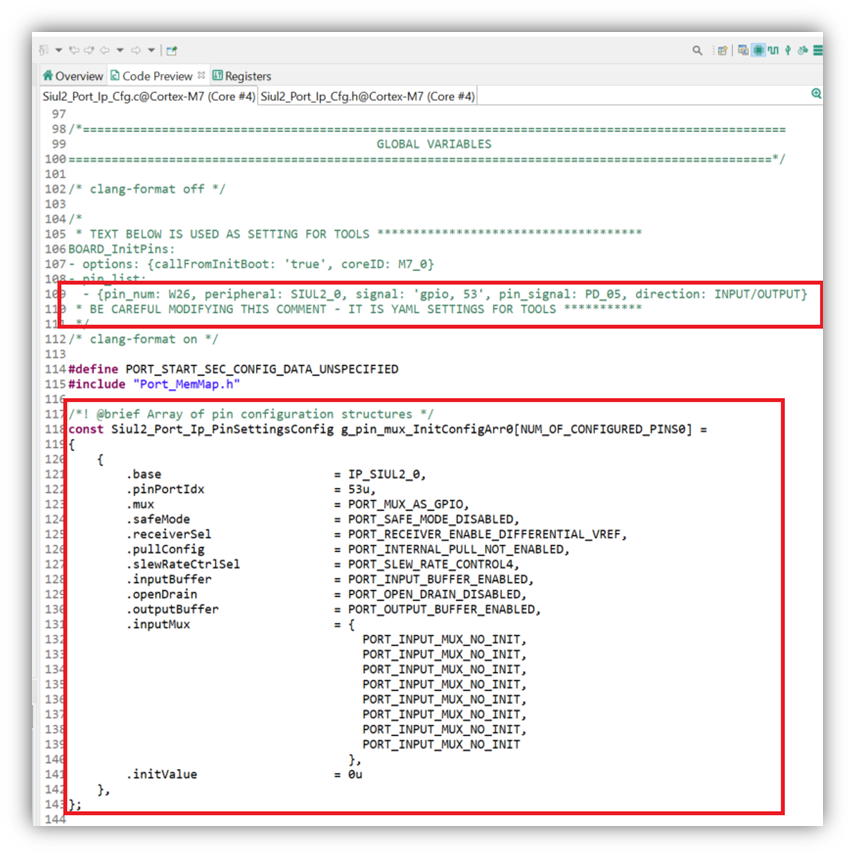
Task: Click the last PORT_INPUT_MUX_NO_INIT entry without comma
Action: coord(441,745)
